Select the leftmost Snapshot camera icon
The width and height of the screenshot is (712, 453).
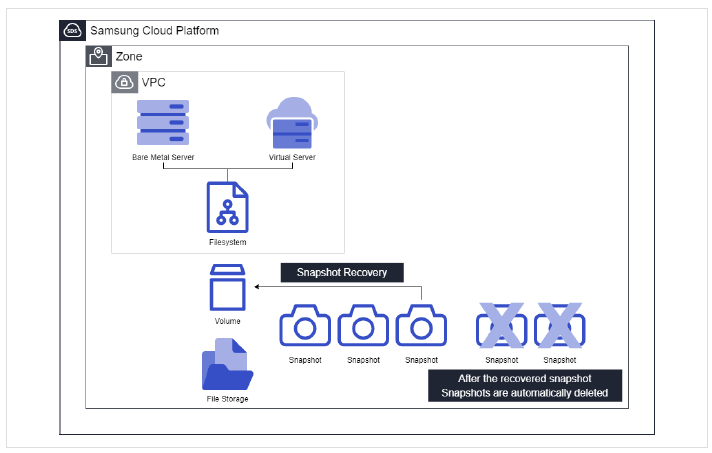click(305, 325)
